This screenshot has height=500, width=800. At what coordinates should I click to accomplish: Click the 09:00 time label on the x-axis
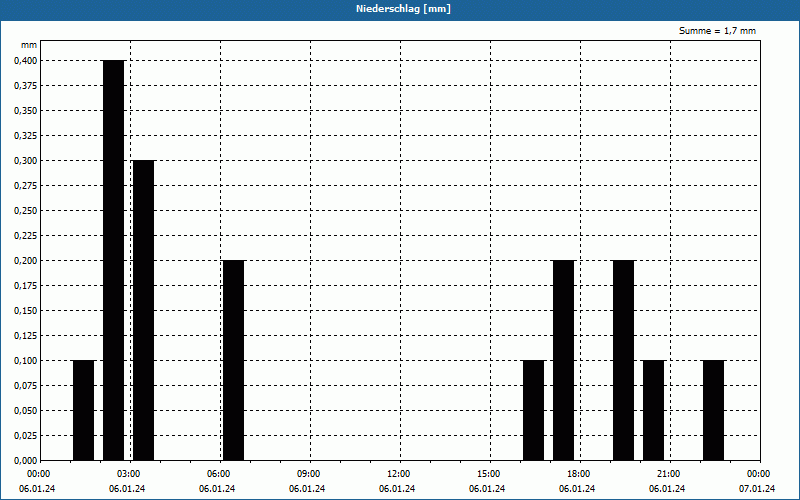click(309, 474)
